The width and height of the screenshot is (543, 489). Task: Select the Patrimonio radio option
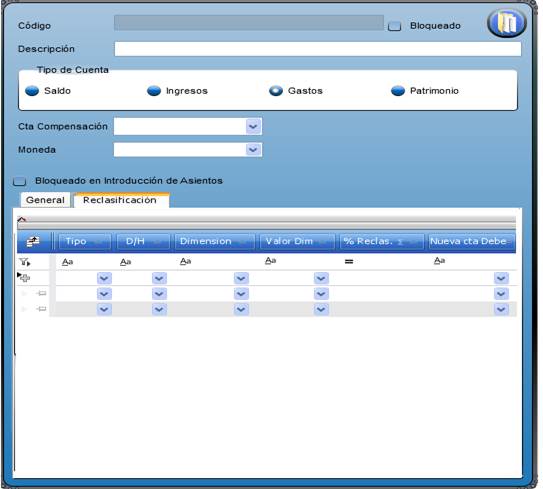398,91
